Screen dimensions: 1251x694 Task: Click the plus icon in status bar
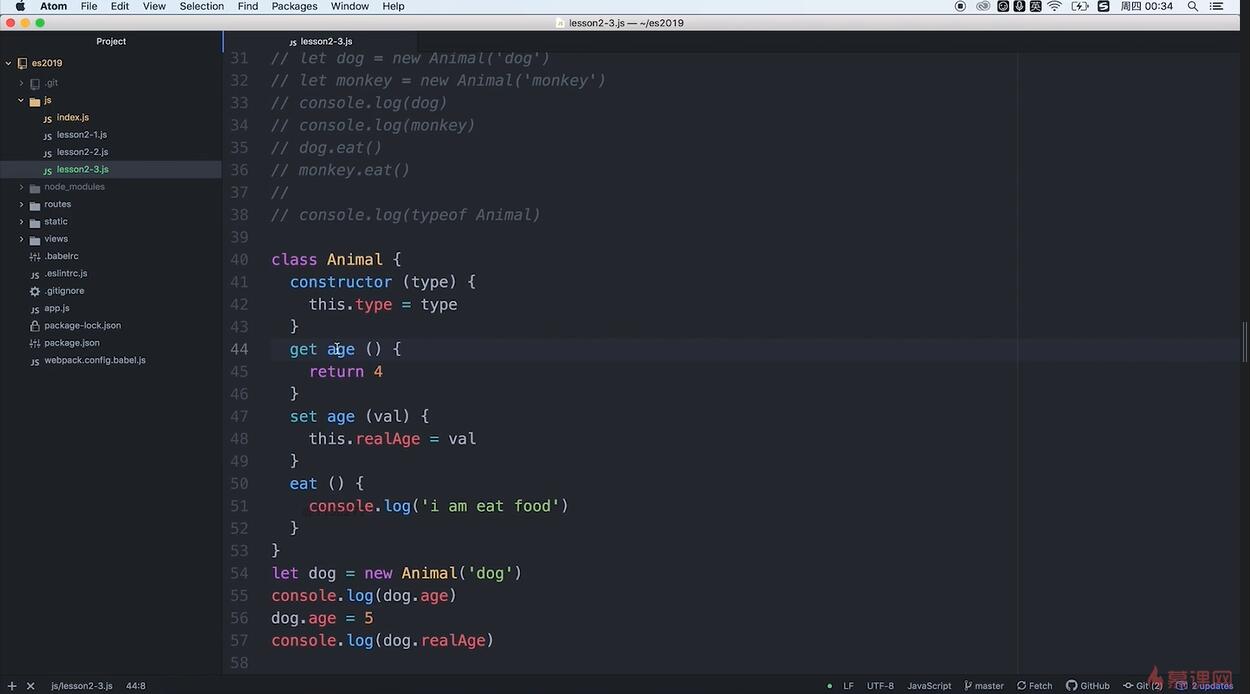[x=12, y=686]
